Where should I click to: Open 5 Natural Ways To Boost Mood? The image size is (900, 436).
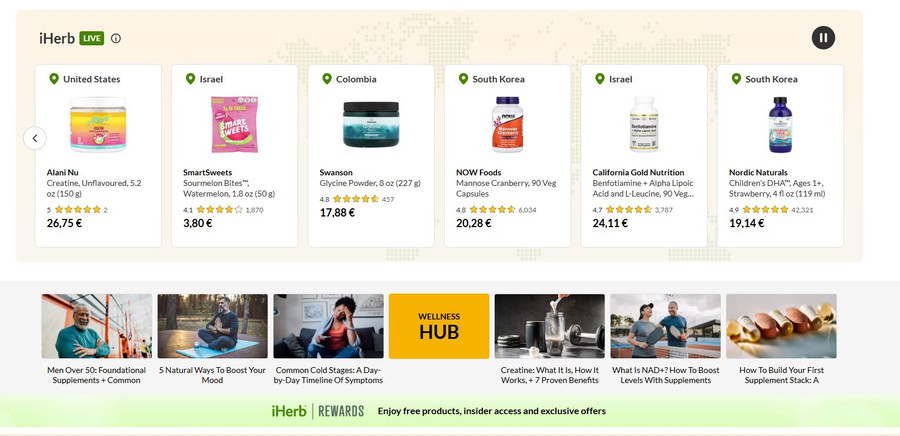click(x=212, y=339)
